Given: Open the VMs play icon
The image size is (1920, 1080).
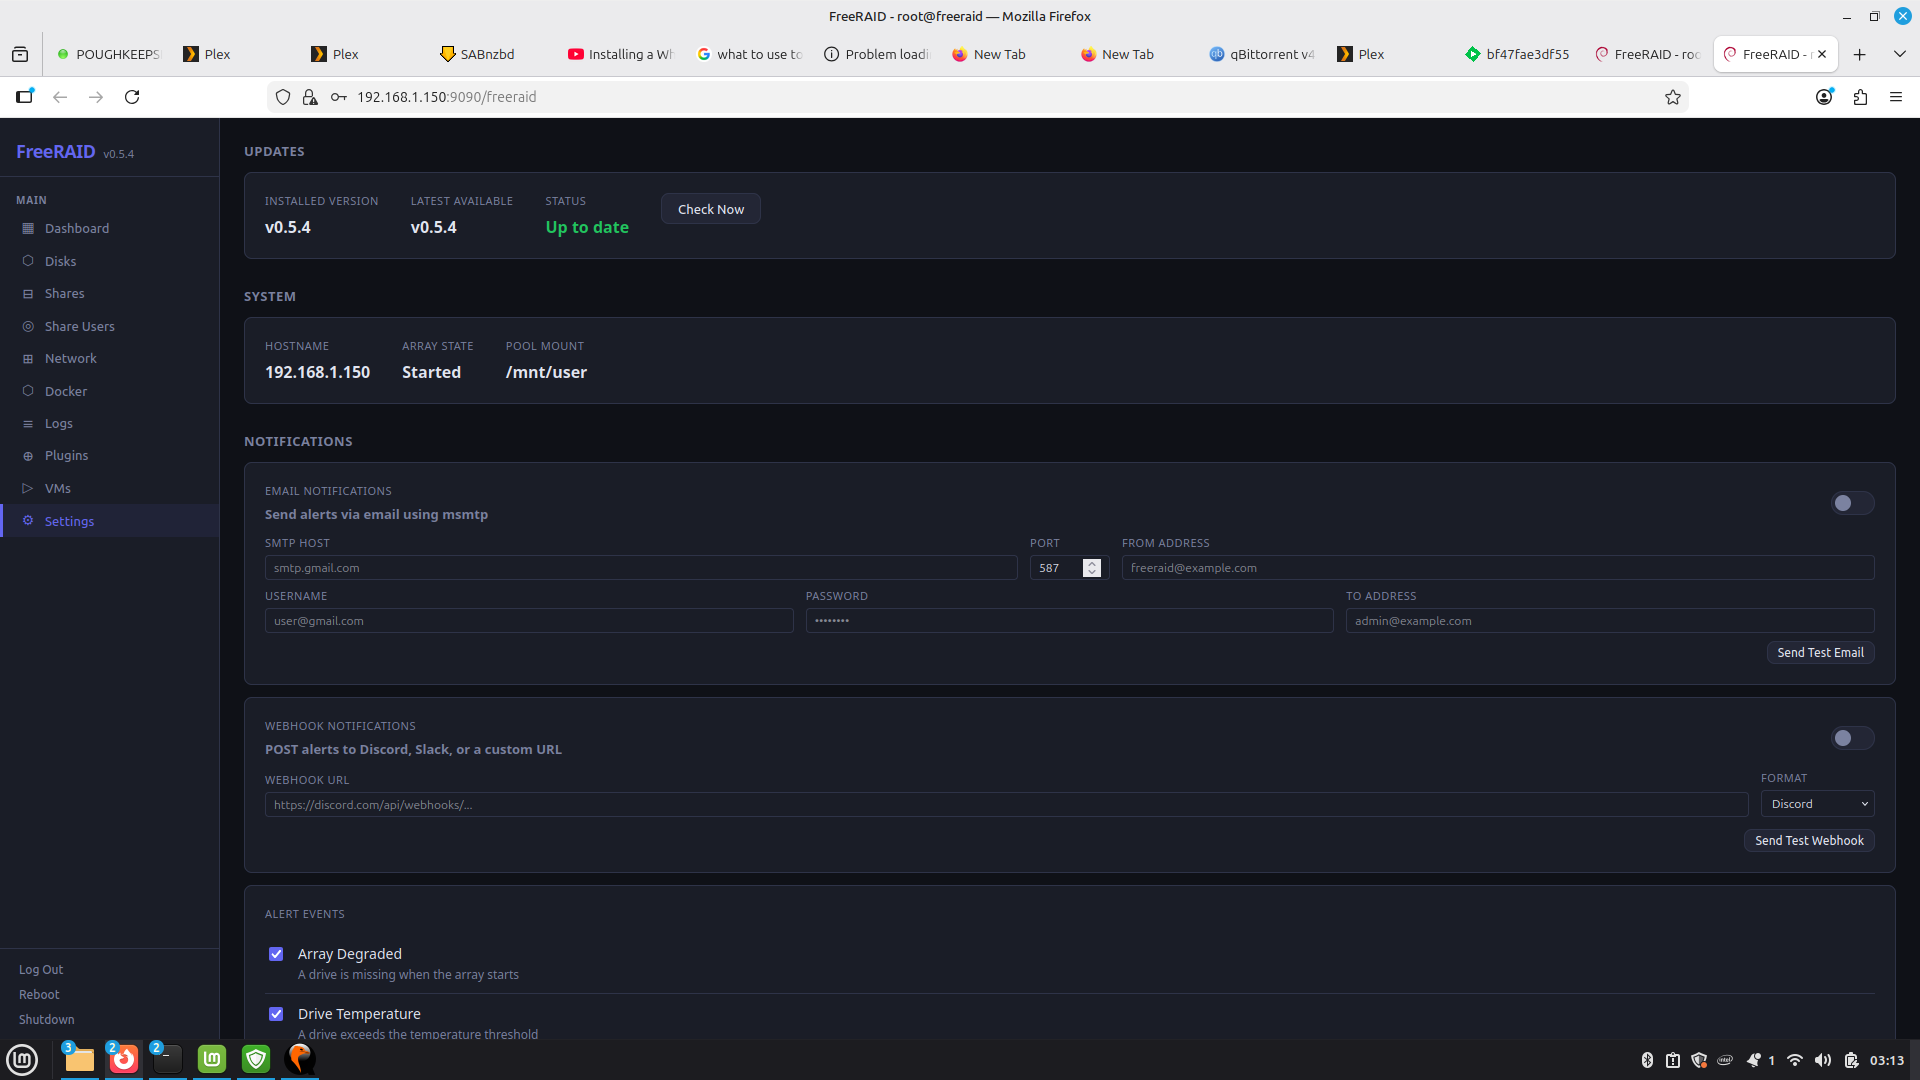Looking at the screenshot, I should pos(28,489).
